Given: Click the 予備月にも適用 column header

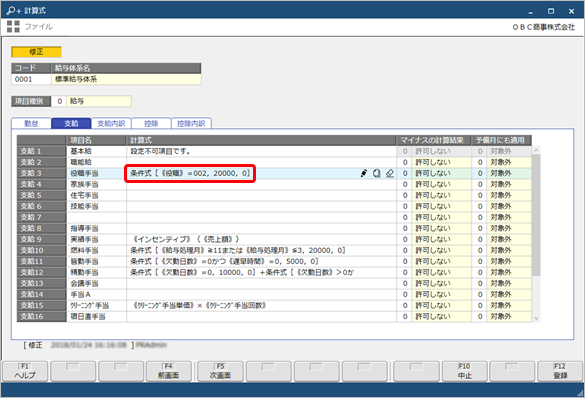Looking at the screenshot, I should (501, 140).
